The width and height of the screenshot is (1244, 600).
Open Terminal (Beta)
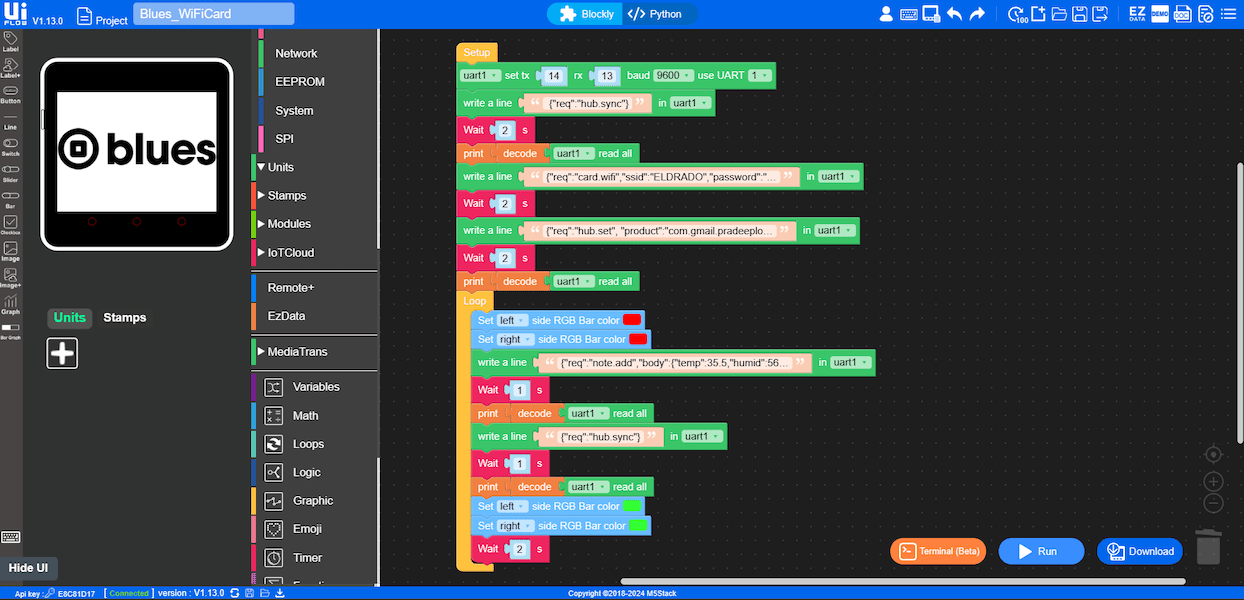(938, 551)
